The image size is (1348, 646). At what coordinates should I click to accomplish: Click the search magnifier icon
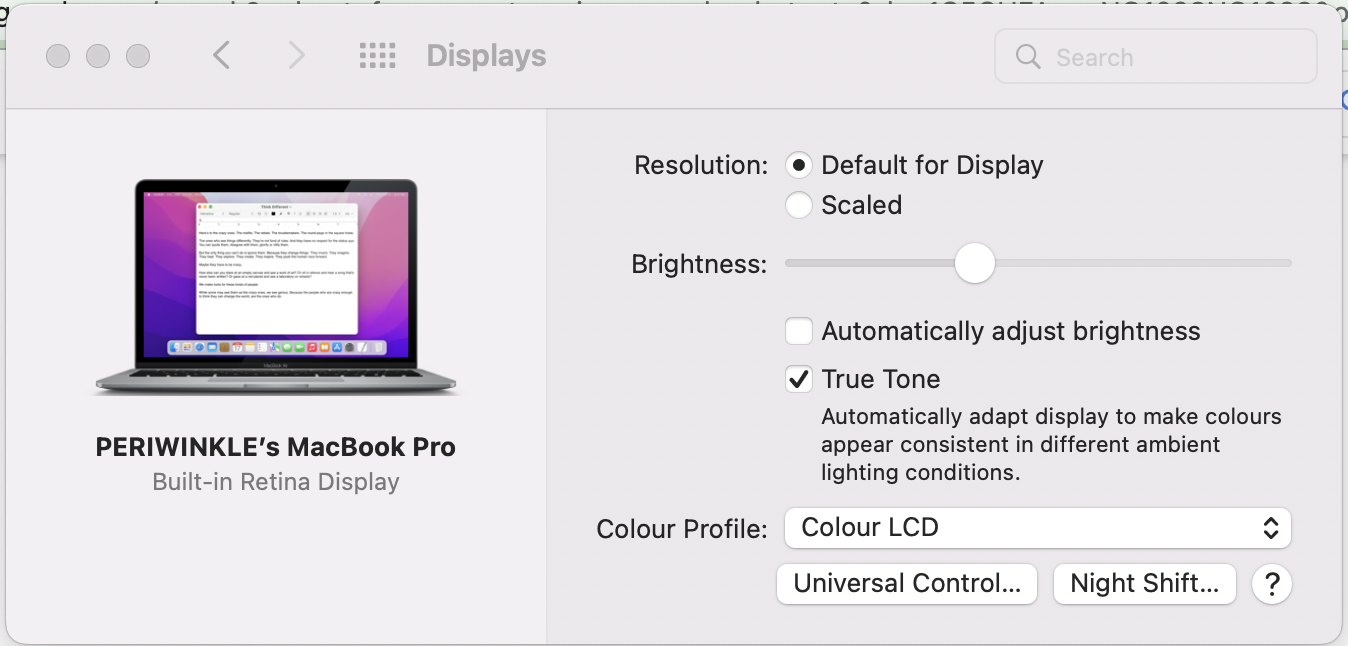1028,57
